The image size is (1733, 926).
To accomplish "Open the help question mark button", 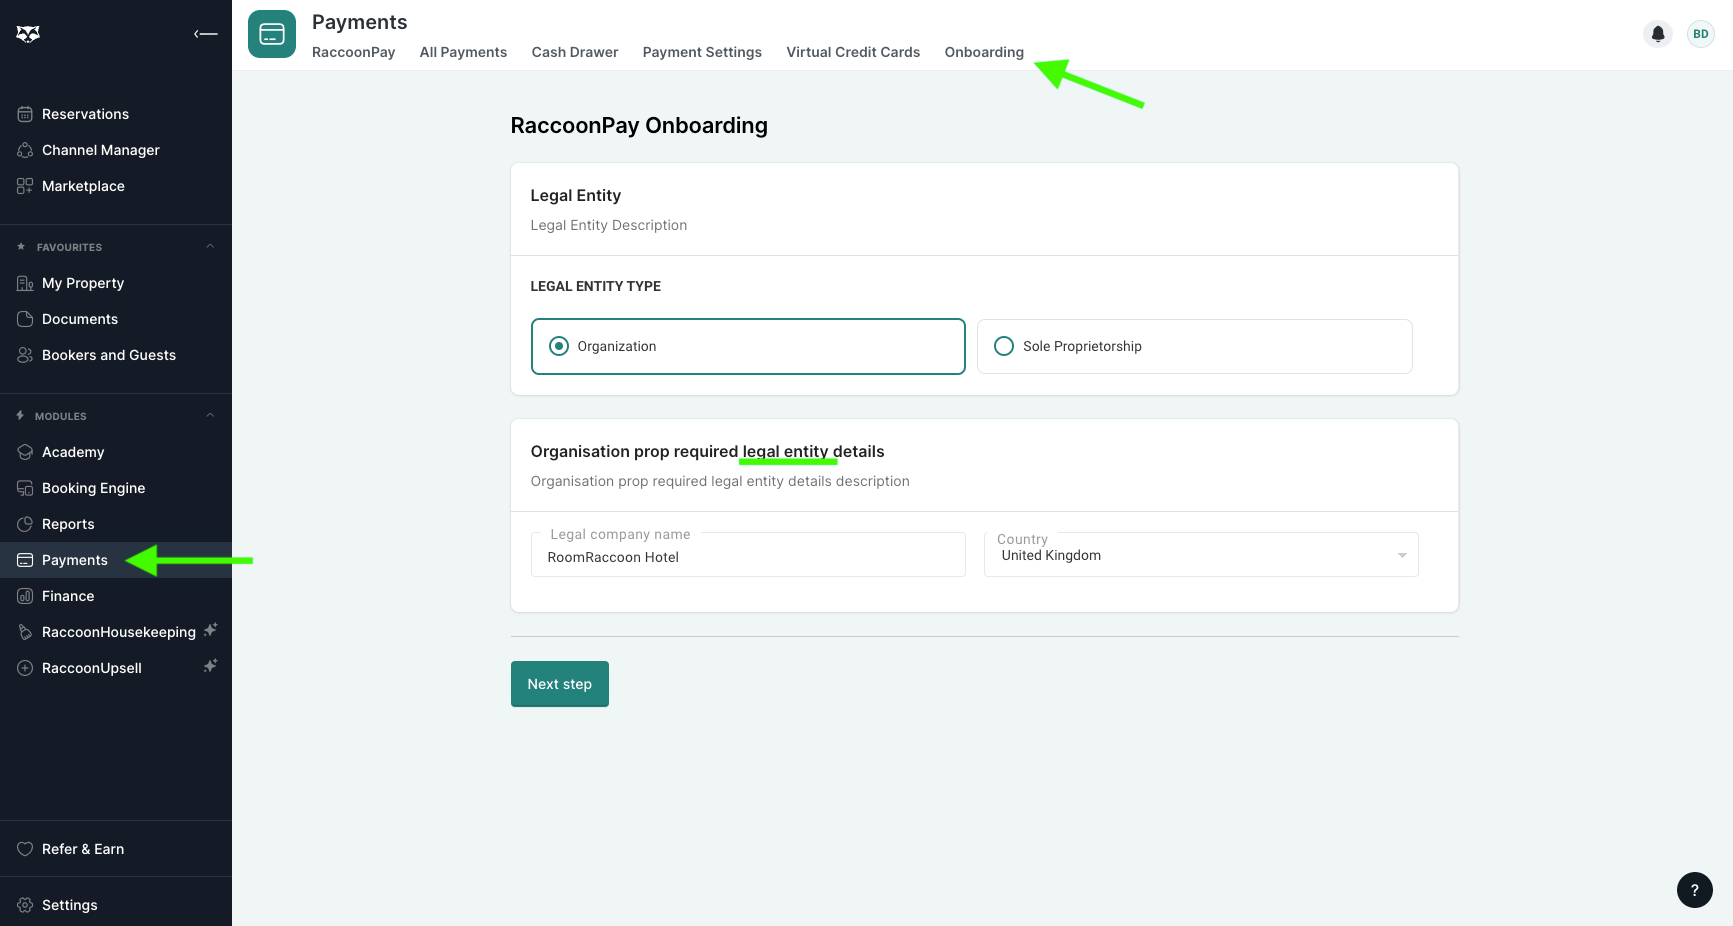I will 1695,890.
